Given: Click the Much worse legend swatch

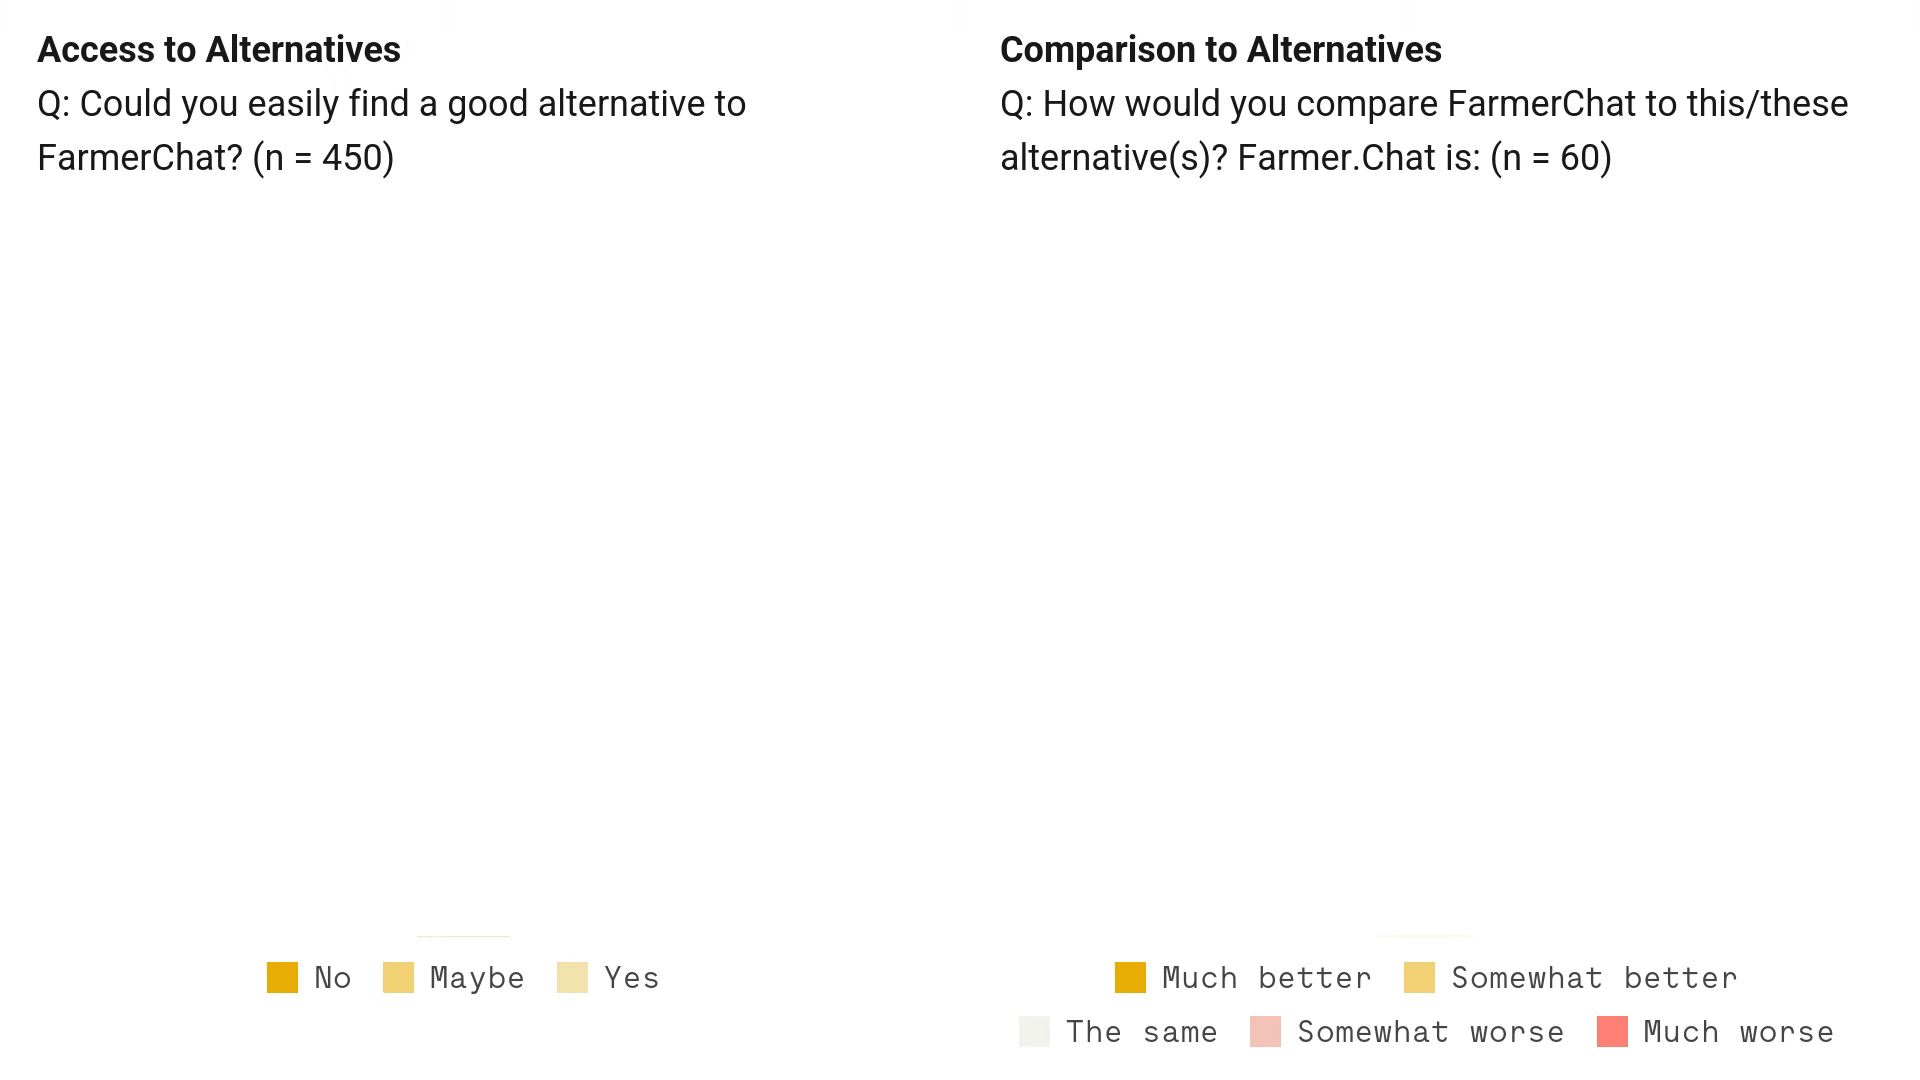Looking at the screenshot, I should [x=1612, y=1032].
